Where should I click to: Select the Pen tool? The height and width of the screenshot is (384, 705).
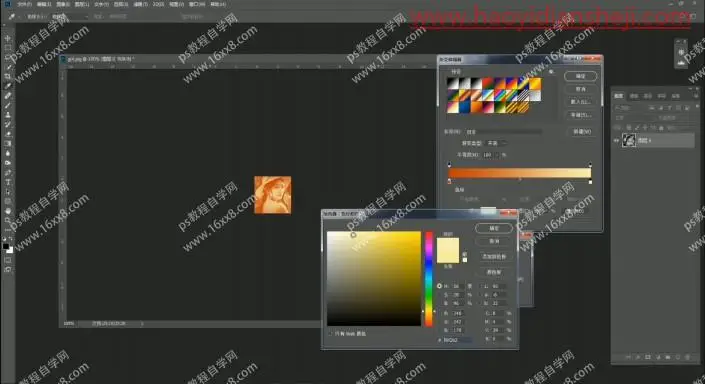8,173
